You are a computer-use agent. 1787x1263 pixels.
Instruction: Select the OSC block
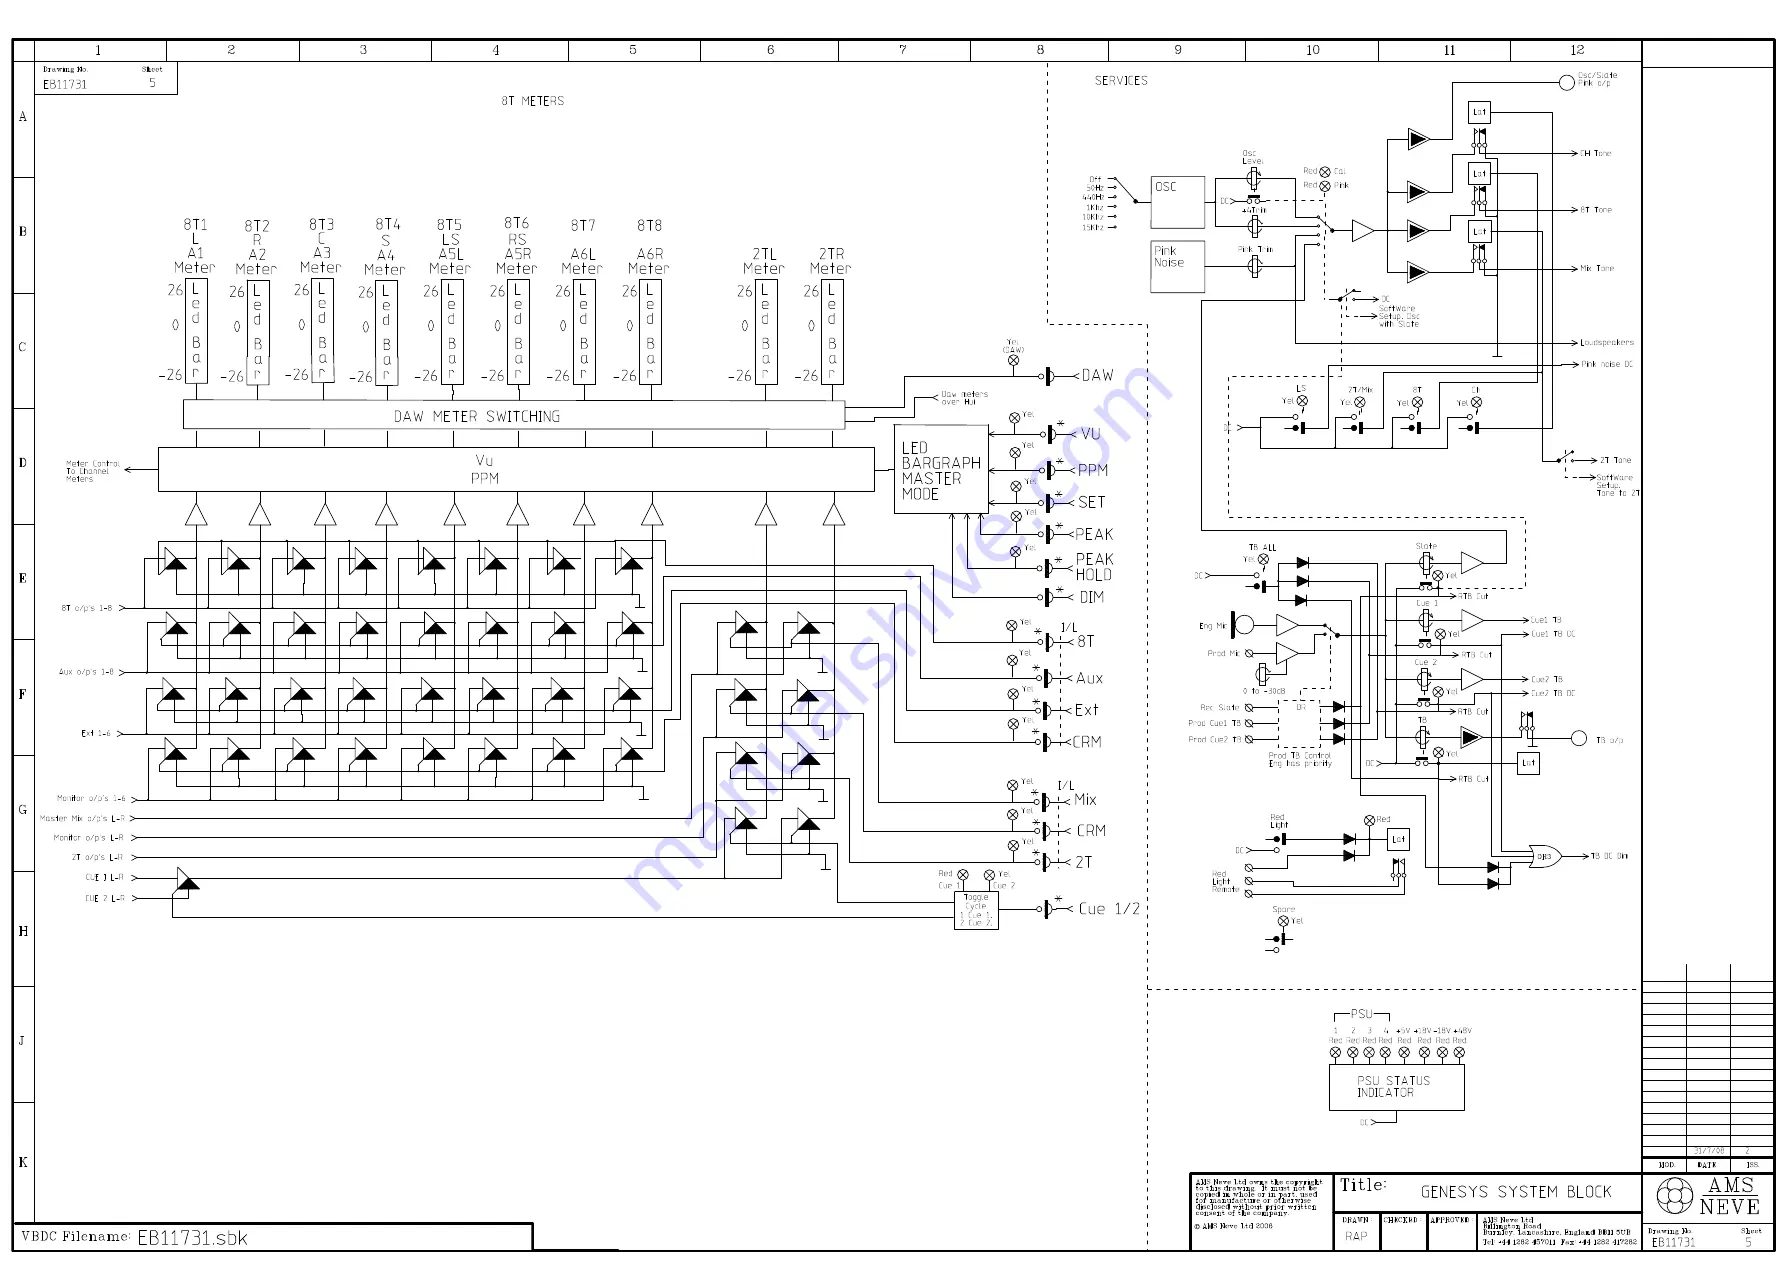coord(1178,202)
